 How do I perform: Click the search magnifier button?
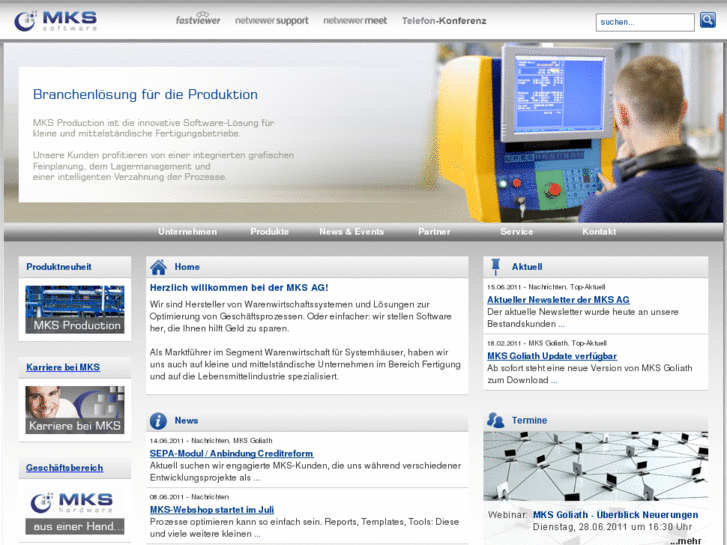708,20
